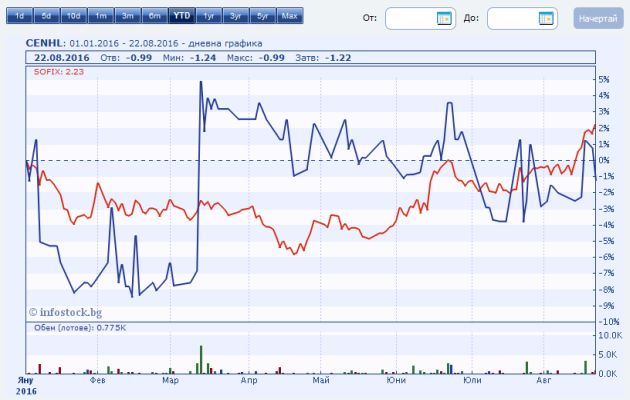Select the 1d time range tab
630x400 pixels.
pyautogui.click(x=19, y=16)
